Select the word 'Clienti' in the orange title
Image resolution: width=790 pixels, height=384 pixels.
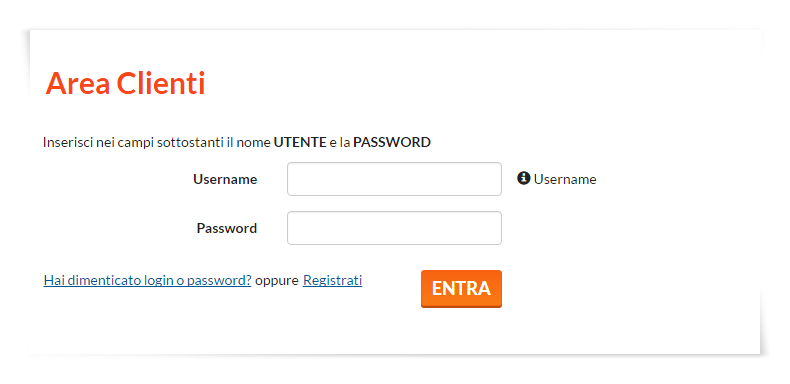click(x=161, y=83)
